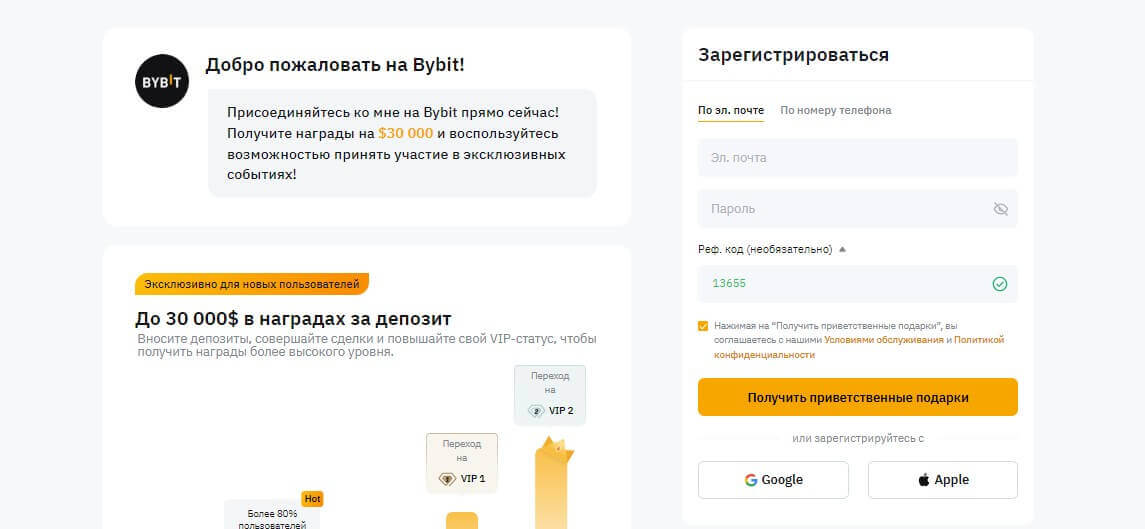Toggle password visibility eye icon
This screenshot has width=1145, height=529.
1000,209
